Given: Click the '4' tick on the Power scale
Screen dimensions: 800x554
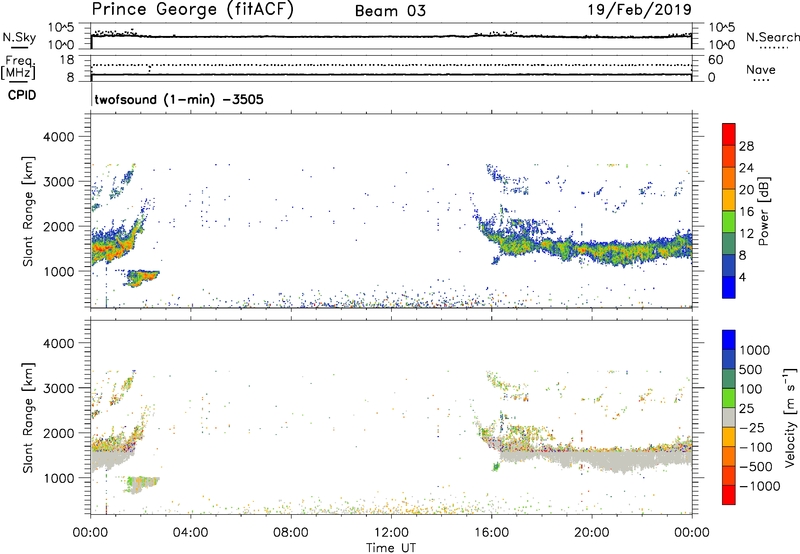Looking at the screenshot, I should tap(742, 277).
